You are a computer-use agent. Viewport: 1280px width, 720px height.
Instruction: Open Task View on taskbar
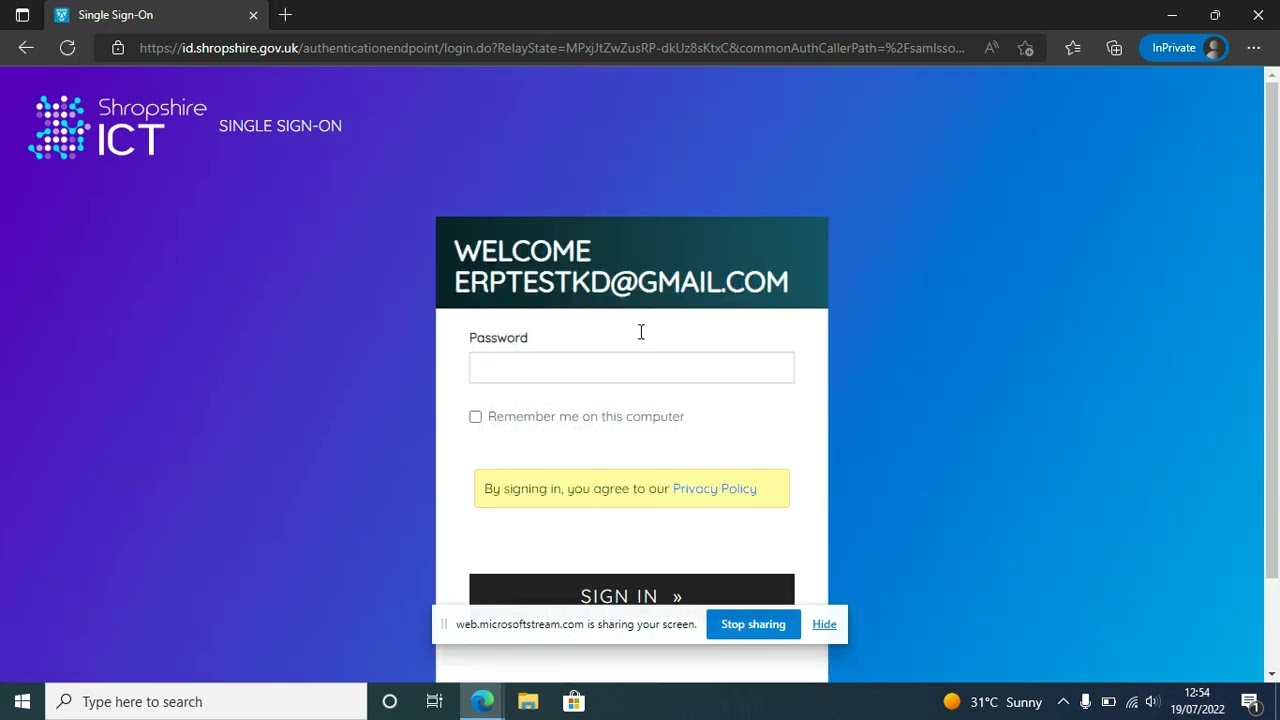pos(434,701)
